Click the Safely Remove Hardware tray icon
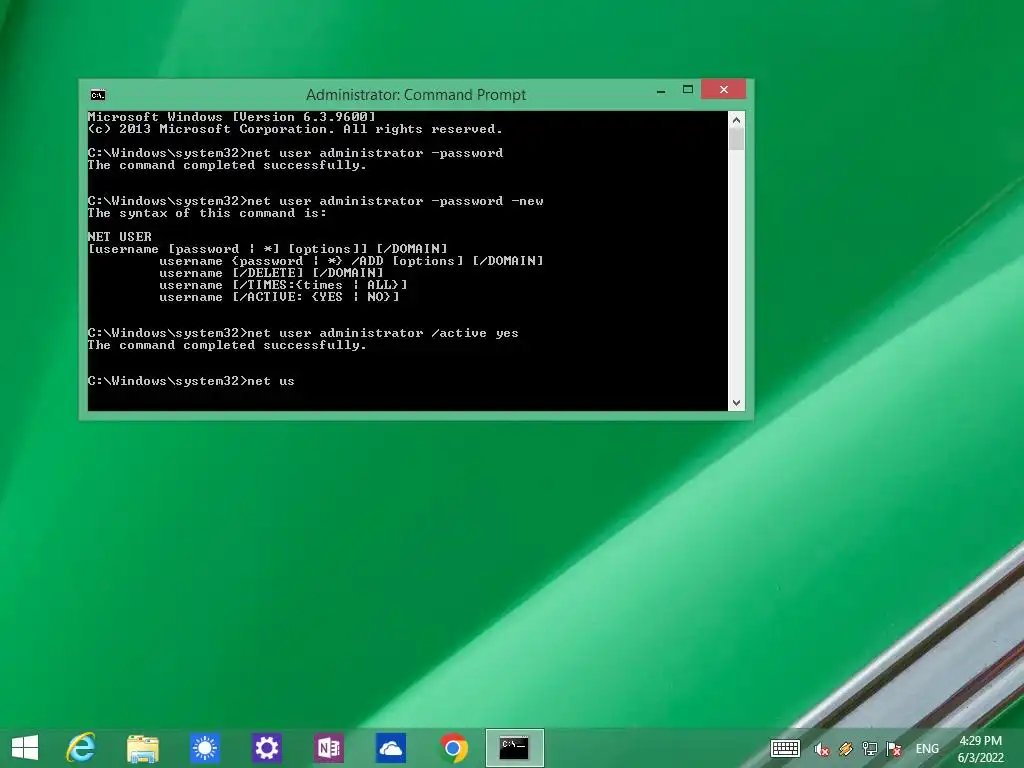 (x=846, y=749)
